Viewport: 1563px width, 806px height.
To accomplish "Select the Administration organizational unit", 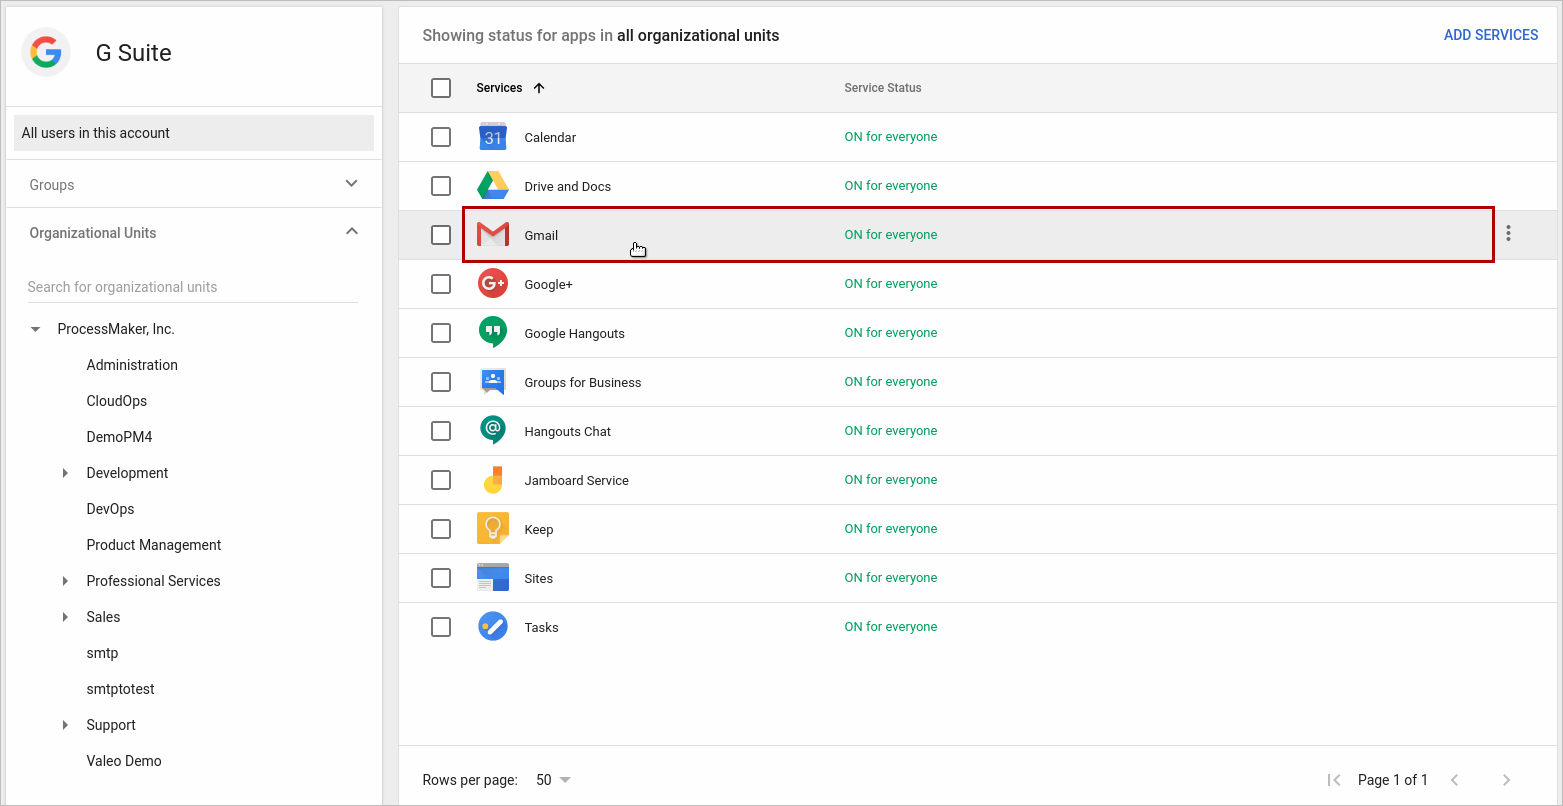I will coord(132,365).
